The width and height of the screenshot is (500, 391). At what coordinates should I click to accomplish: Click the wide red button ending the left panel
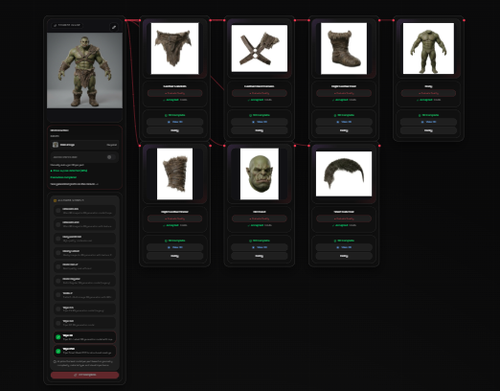85,375
